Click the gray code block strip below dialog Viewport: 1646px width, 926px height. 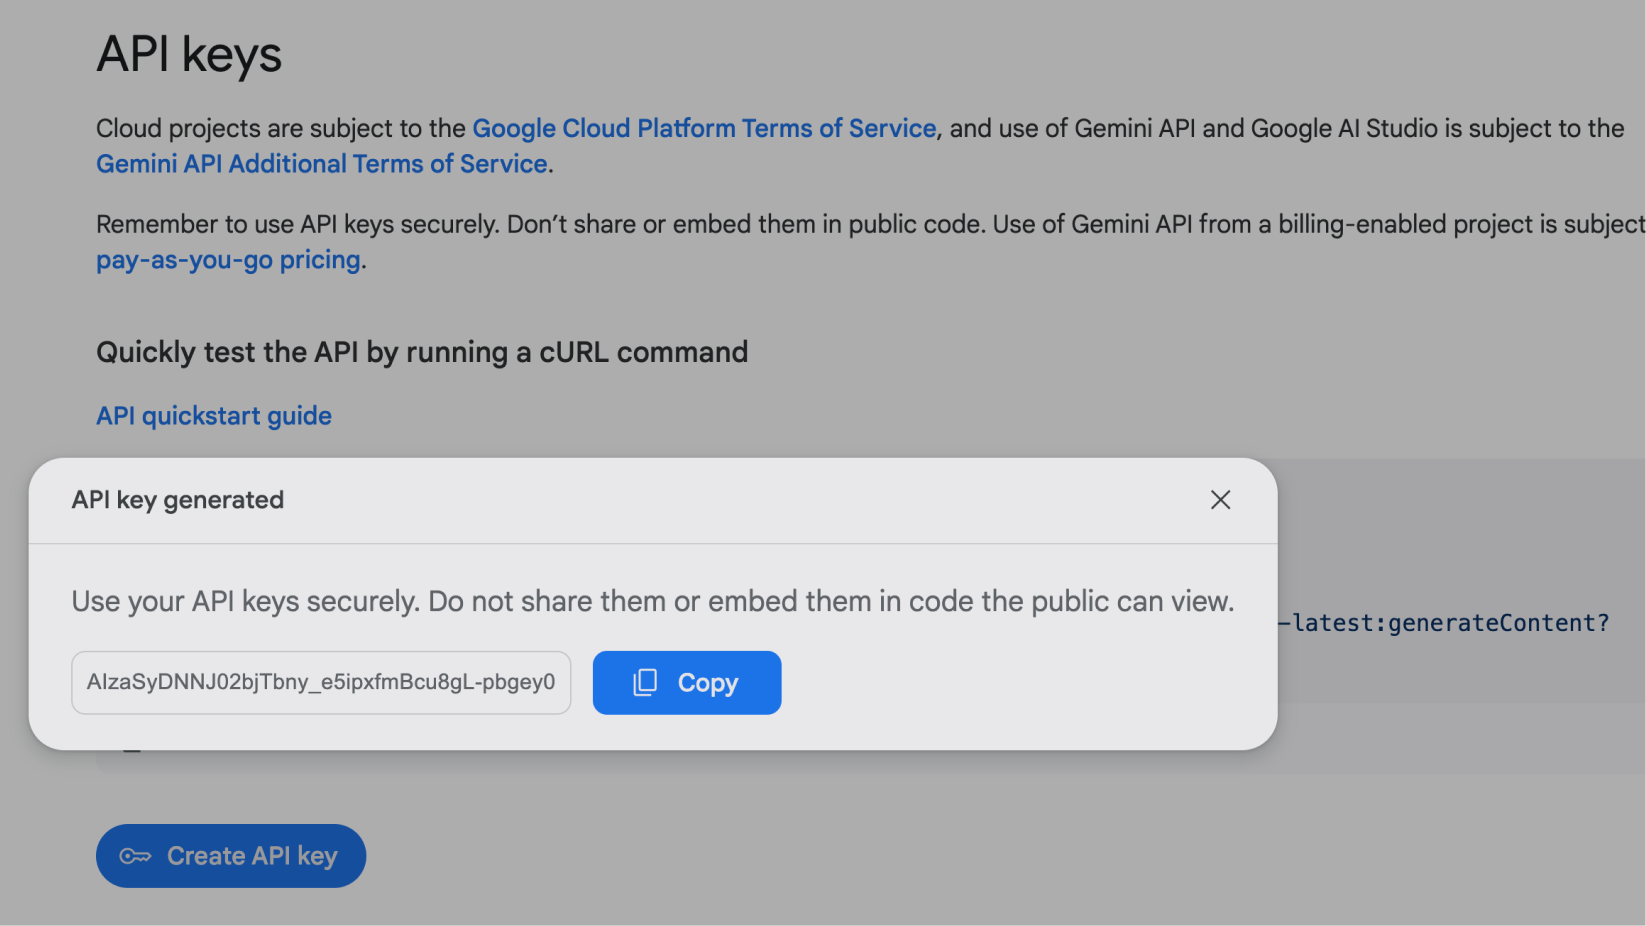pyautogui.click(x=700, y=762)
